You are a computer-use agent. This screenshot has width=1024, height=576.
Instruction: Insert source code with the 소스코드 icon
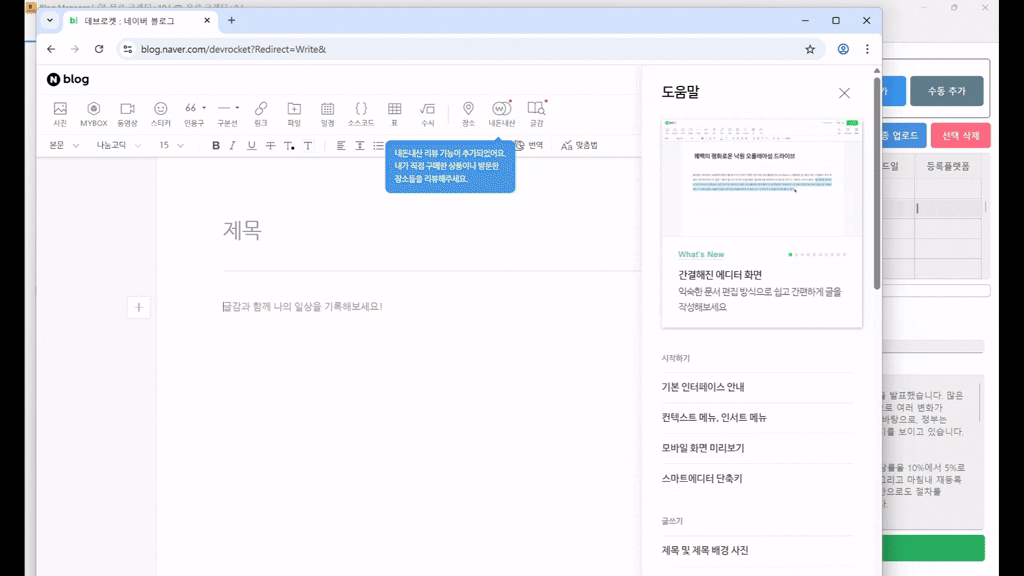[361, 113]
